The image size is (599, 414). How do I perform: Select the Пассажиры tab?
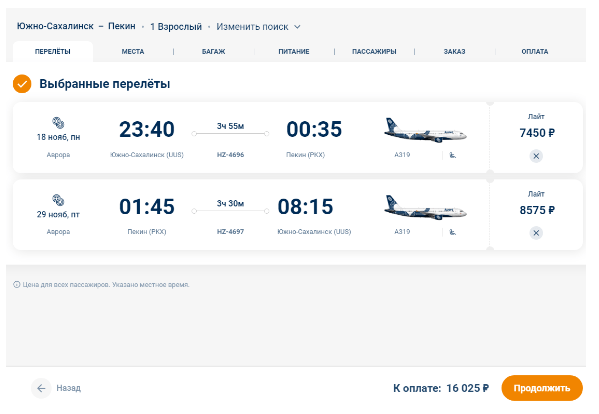[374, 52]
